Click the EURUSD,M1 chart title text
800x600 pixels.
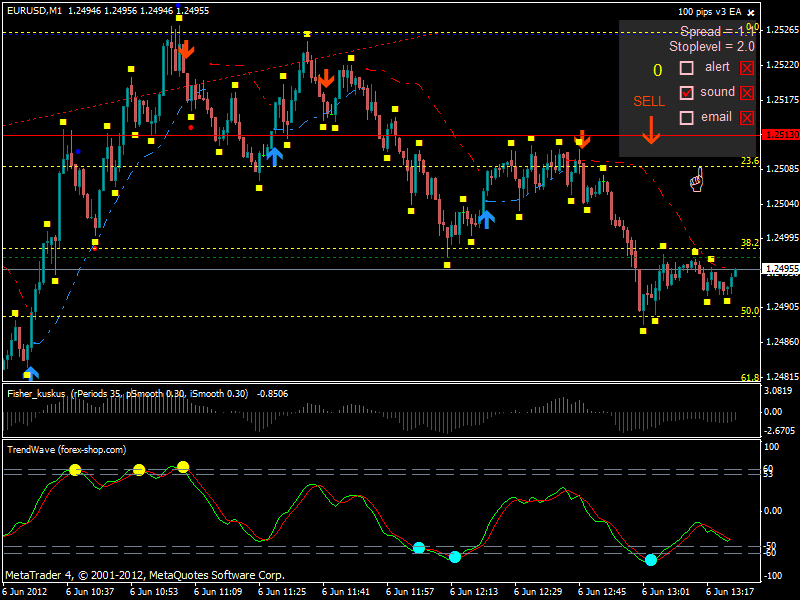[x=35, y=11]
